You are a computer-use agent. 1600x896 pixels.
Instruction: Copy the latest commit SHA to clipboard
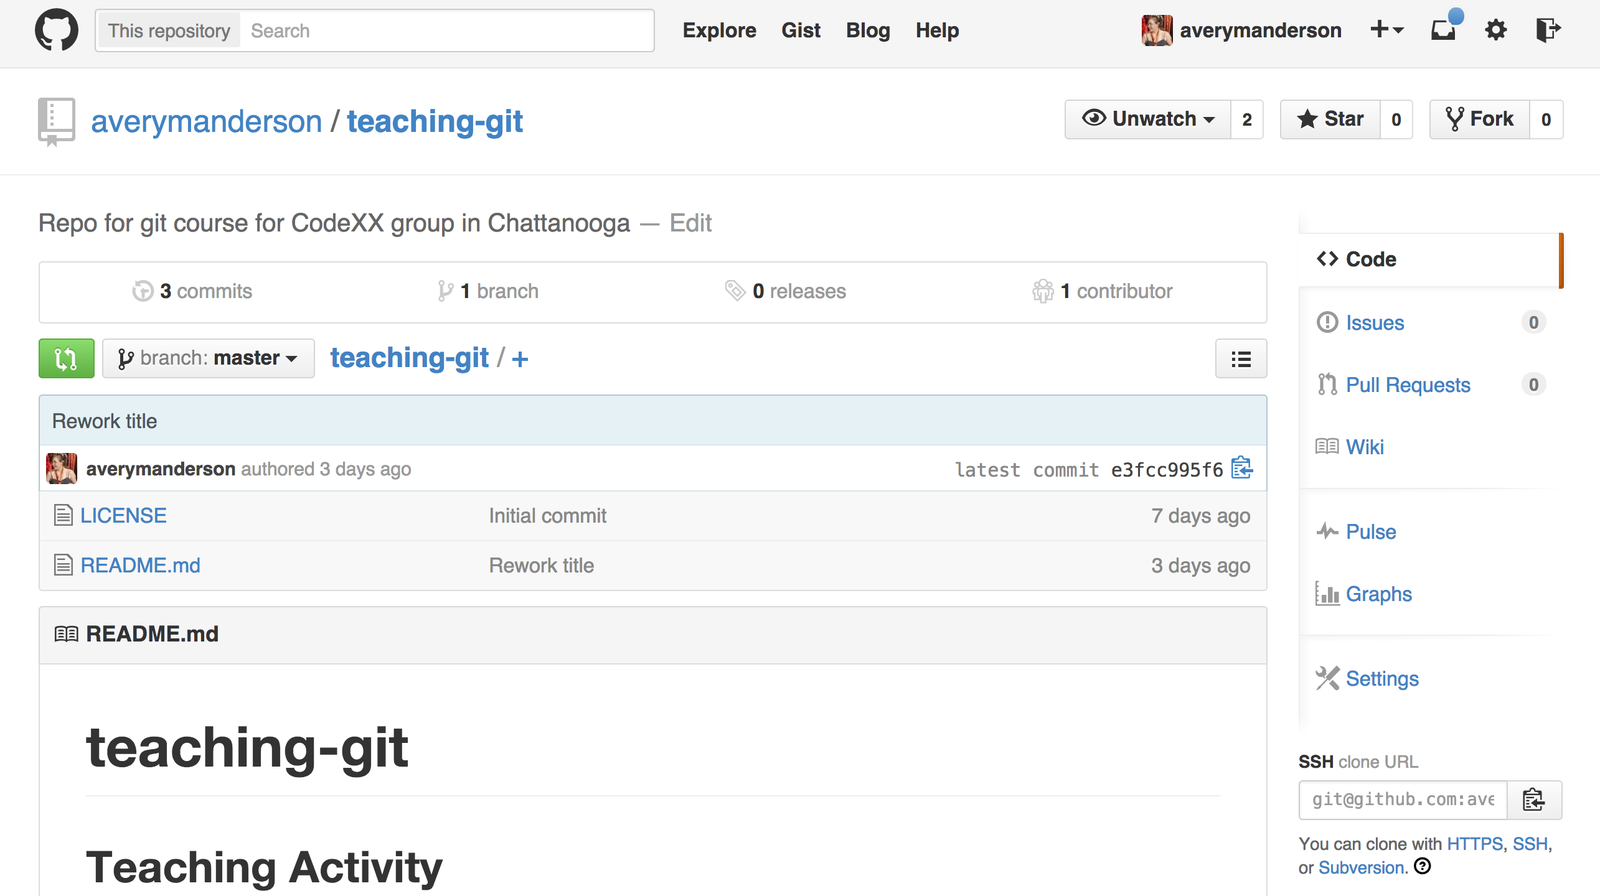(1242, 468)
